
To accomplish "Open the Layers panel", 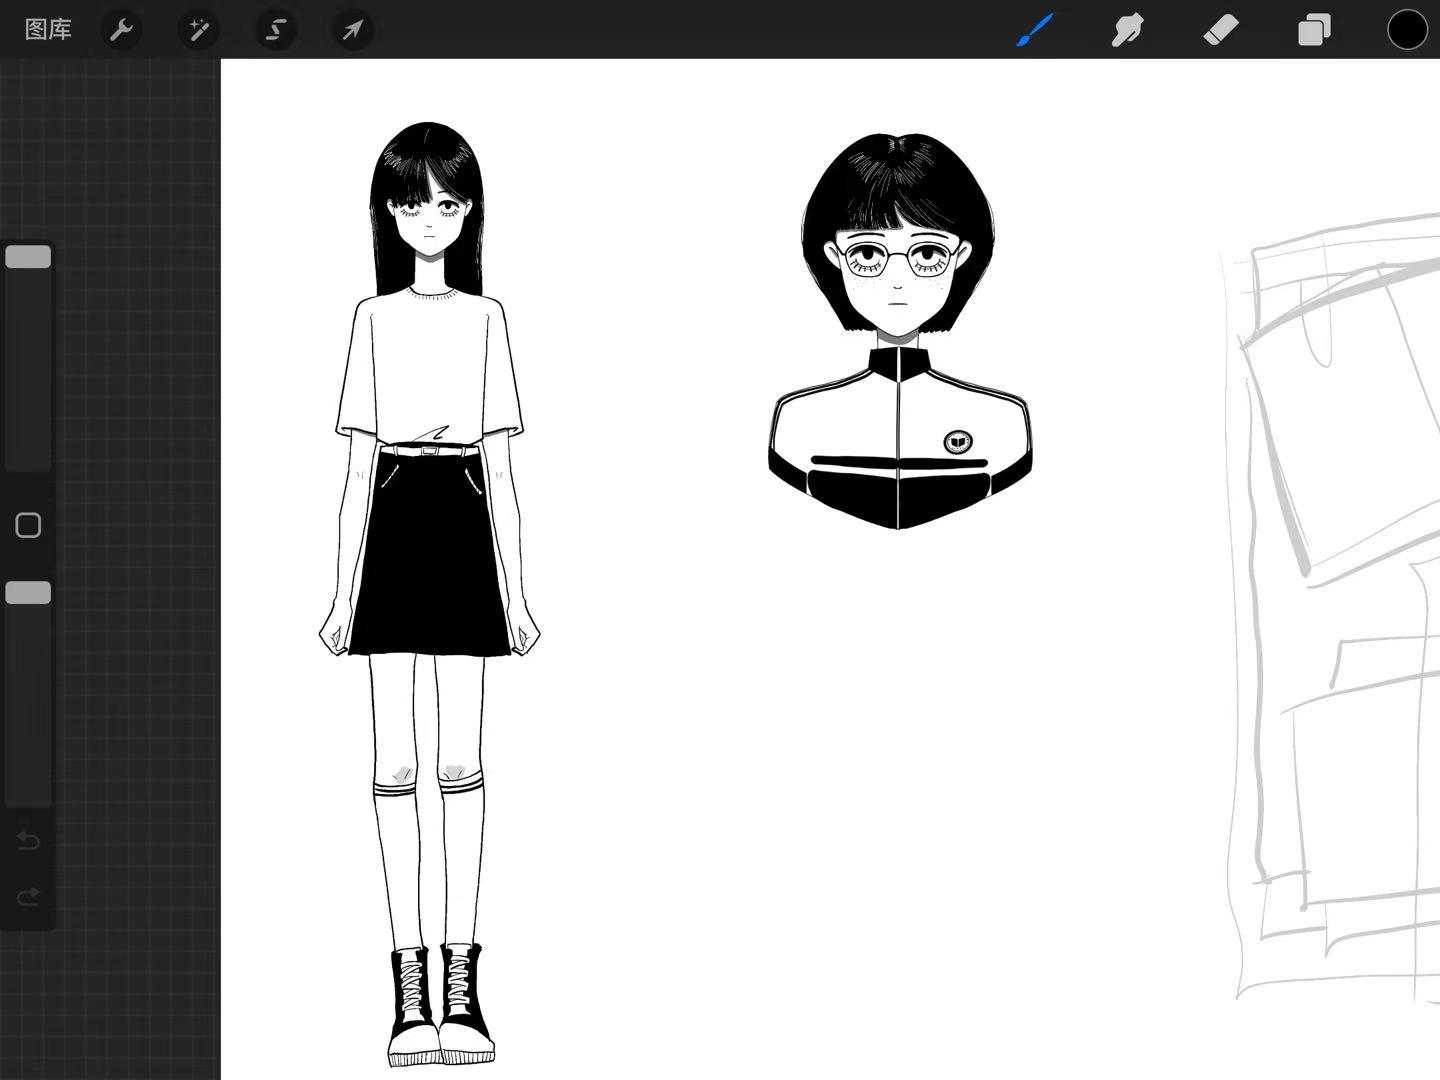I will tap(1314, 30).
